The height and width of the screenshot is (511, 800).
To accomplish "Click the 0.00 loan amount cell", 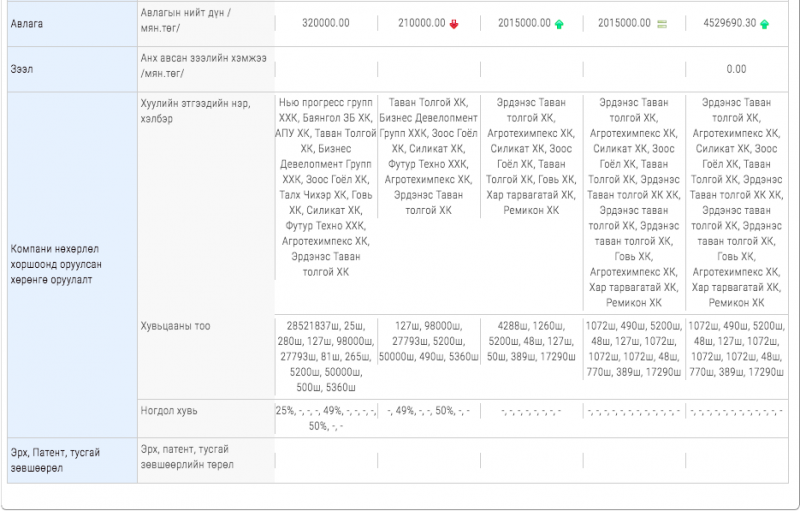I will pos(736,69).
